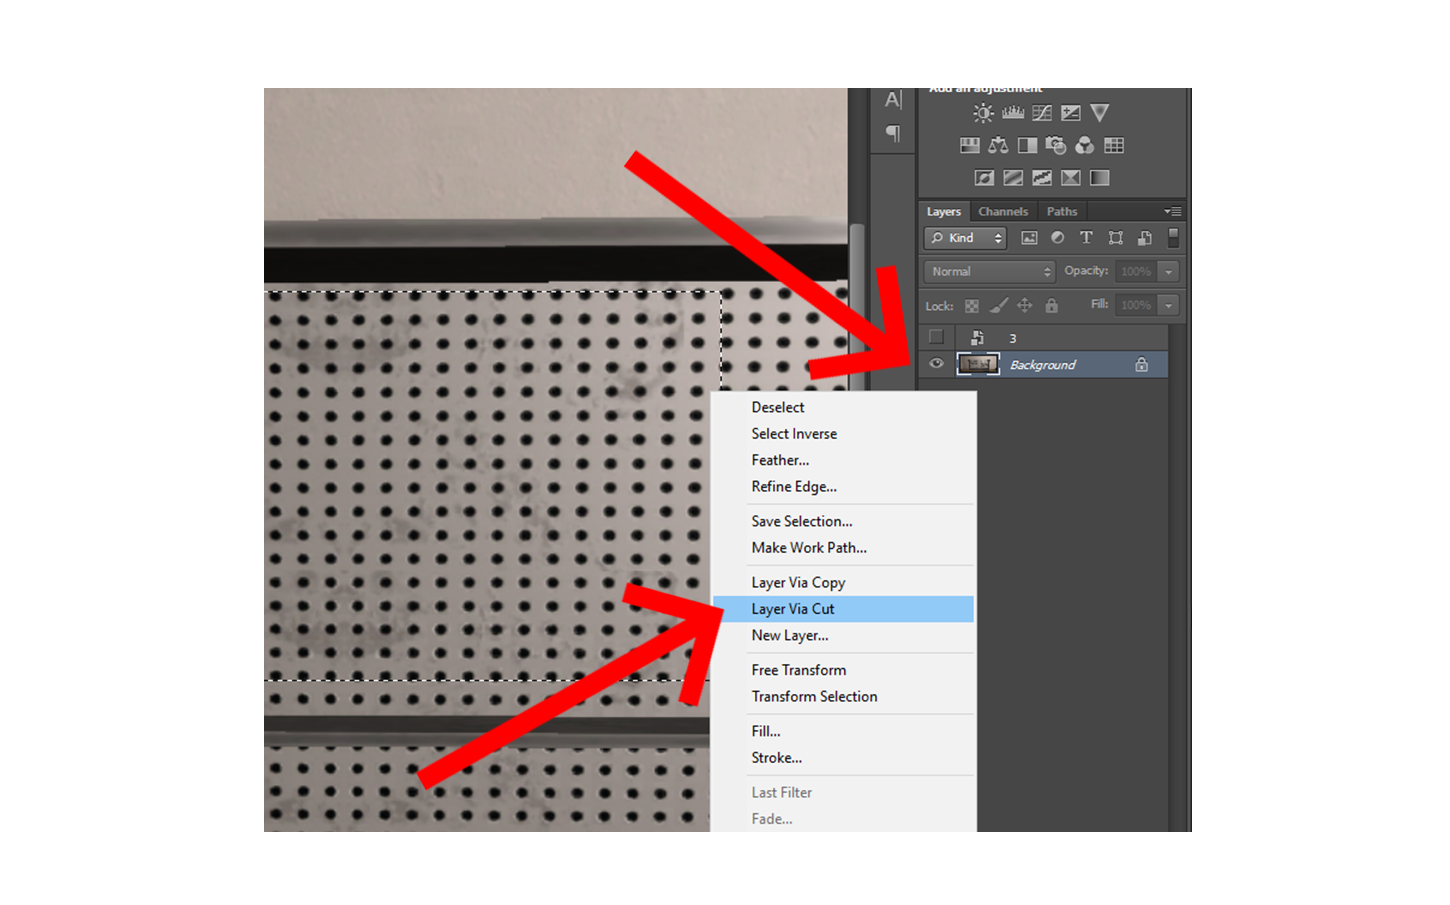Open the Fill slider arrow
The width and height of the screenshot is (1450, 905).
click(1168, 305)
